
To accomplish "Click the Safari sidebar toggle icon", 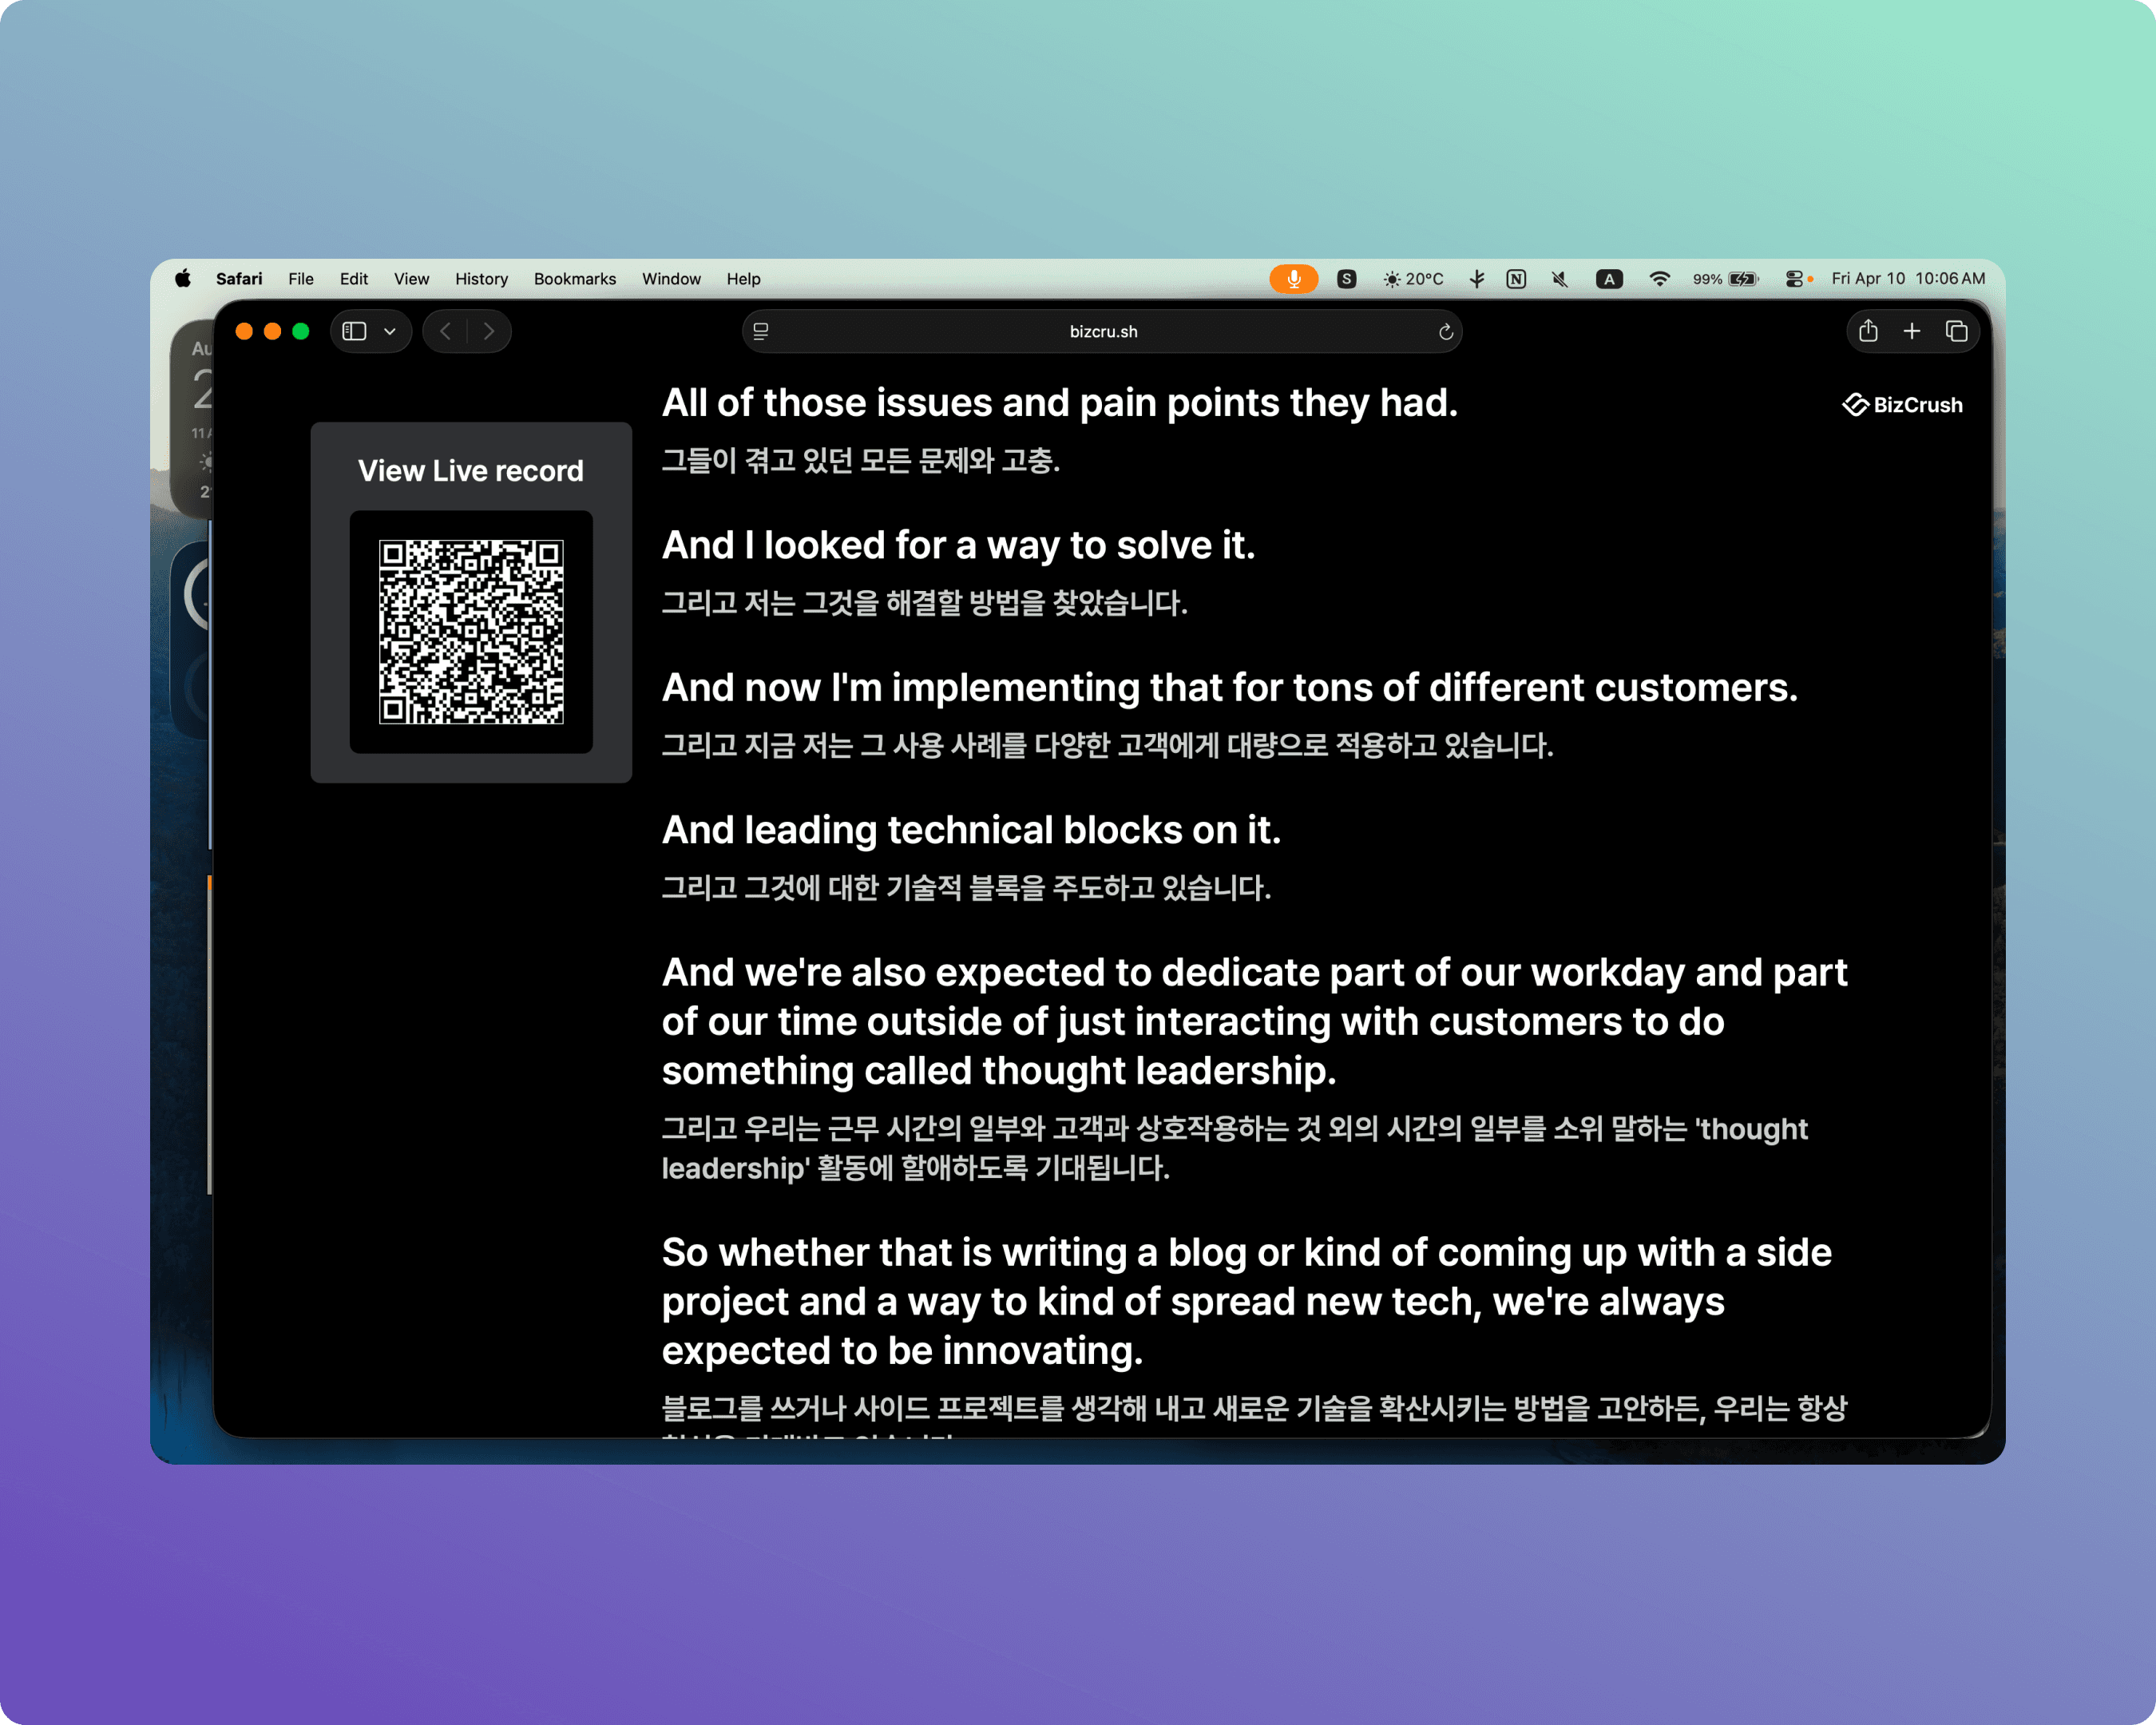I will coord(354,331).
